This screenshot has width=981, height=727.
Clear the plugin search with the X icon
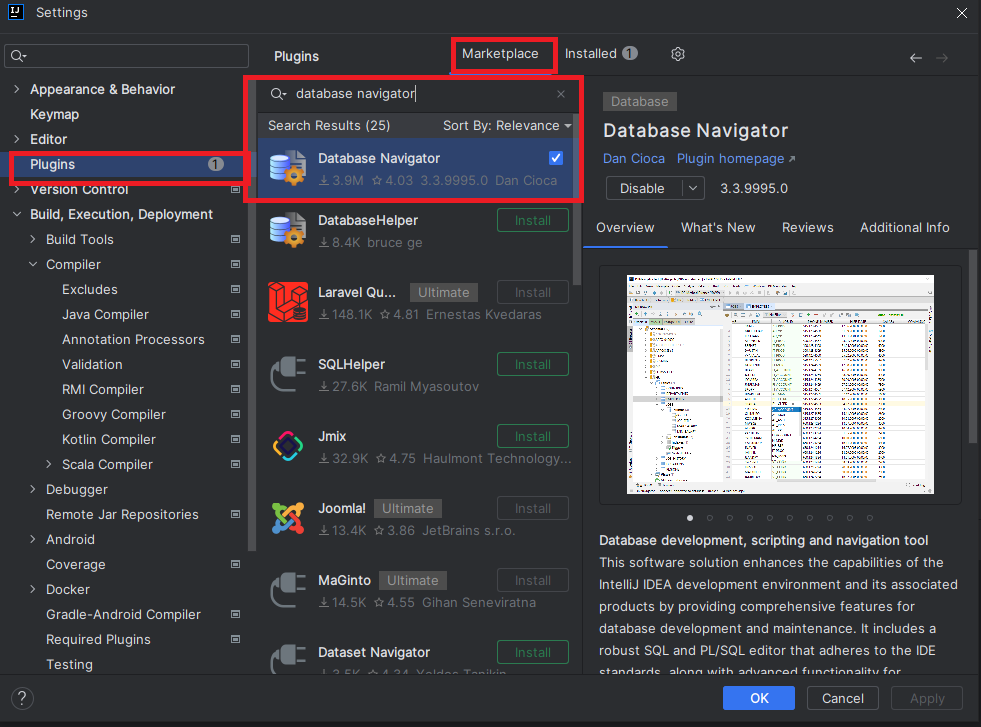click(x=561, y=94)
